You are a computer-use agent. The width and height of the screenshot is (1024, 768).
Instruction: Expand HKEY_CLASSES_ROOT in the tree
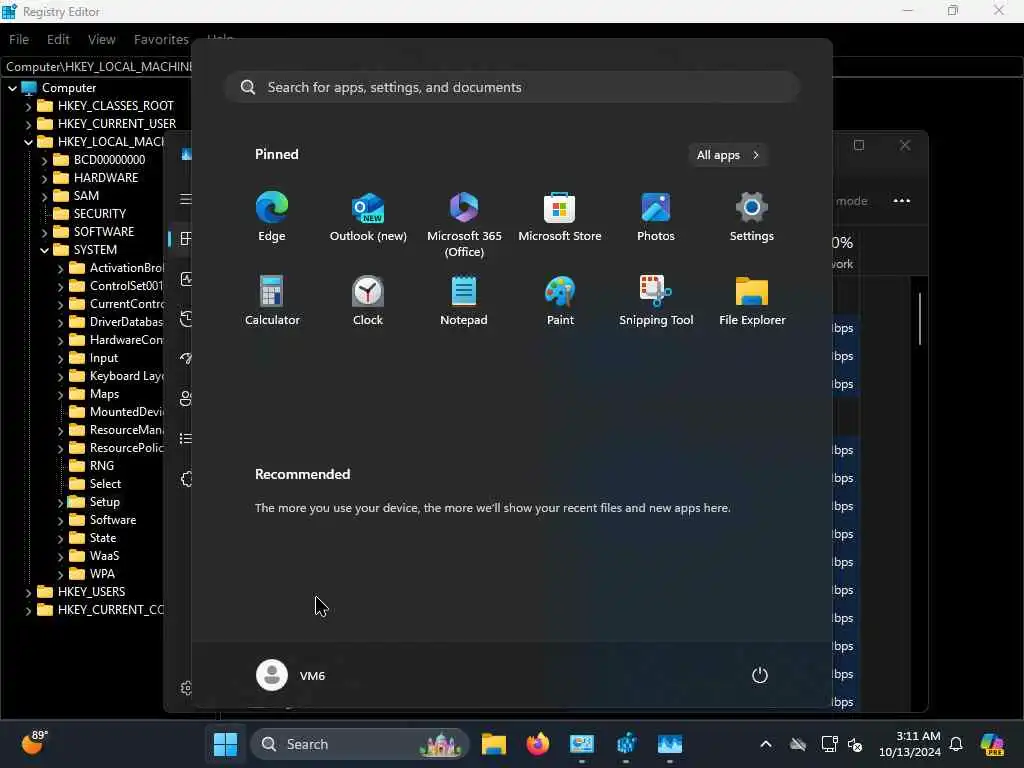coord(28,106)
